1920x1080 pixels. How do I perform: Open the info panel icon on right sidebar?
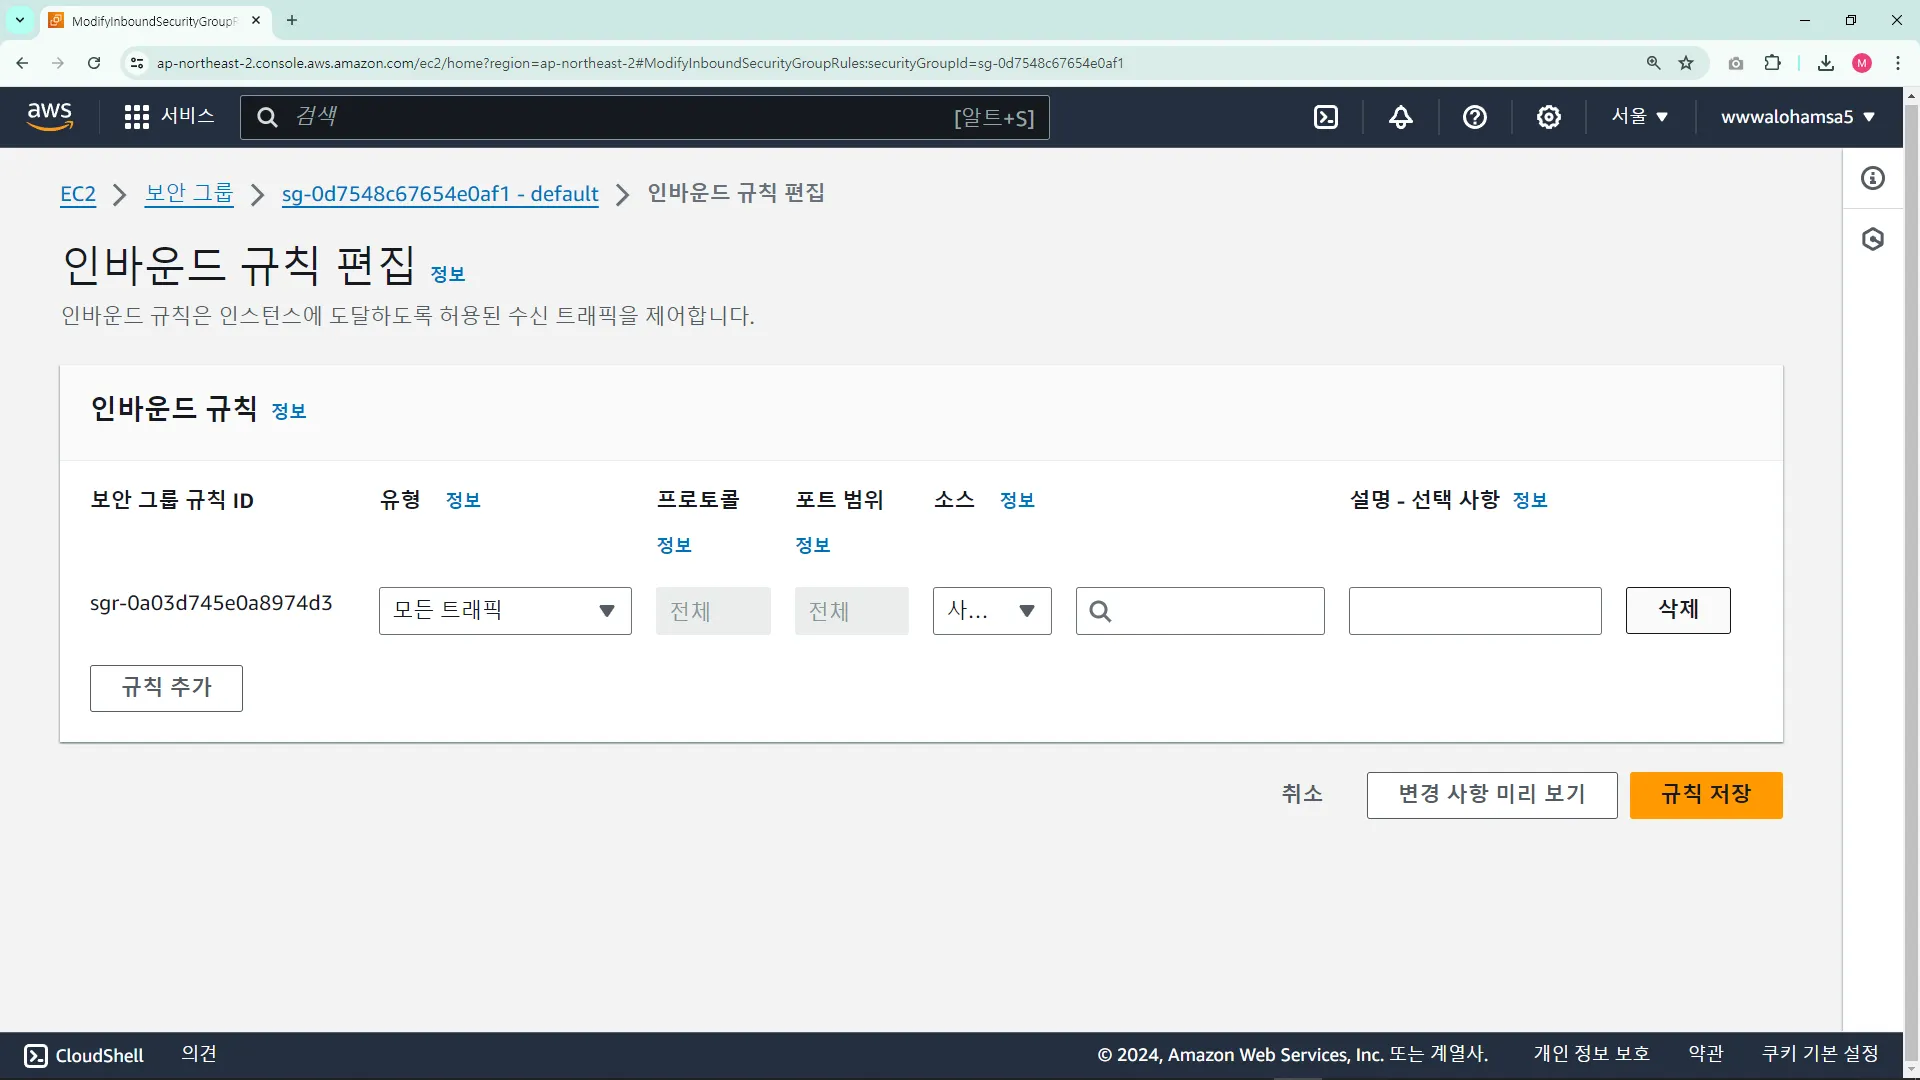coord(1873,178)
